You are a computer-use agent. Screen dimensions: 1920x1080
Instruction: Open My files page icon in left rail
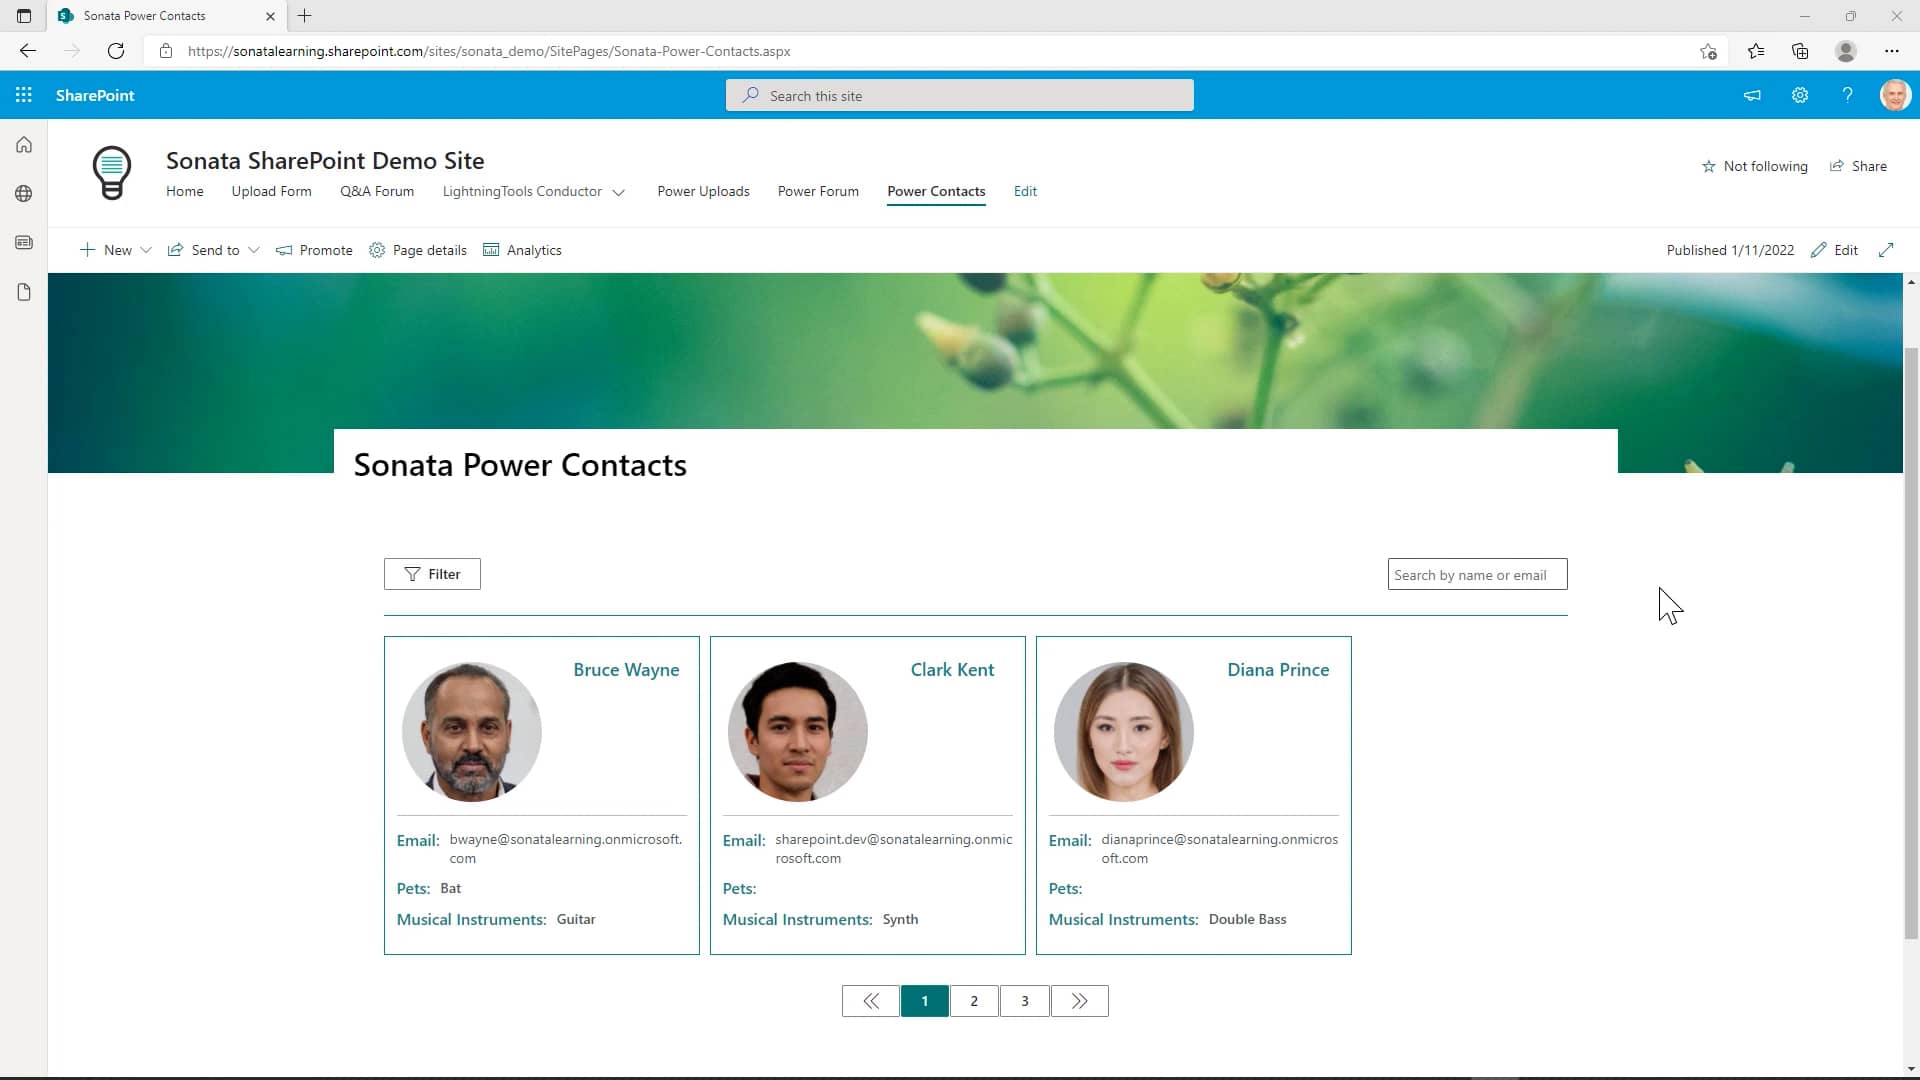(x=24, y=292)
